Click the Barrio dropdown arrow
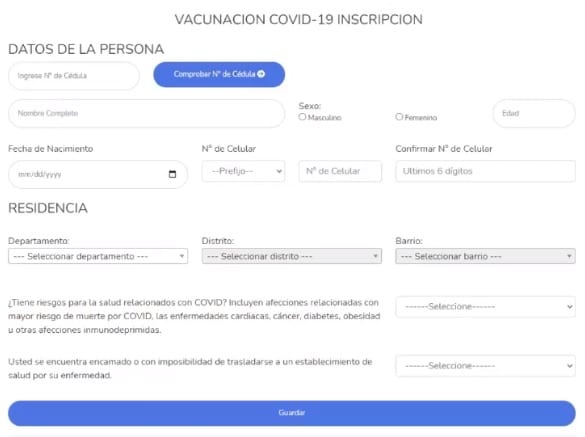This screenshot has height=437, width=585. (569, 256)
